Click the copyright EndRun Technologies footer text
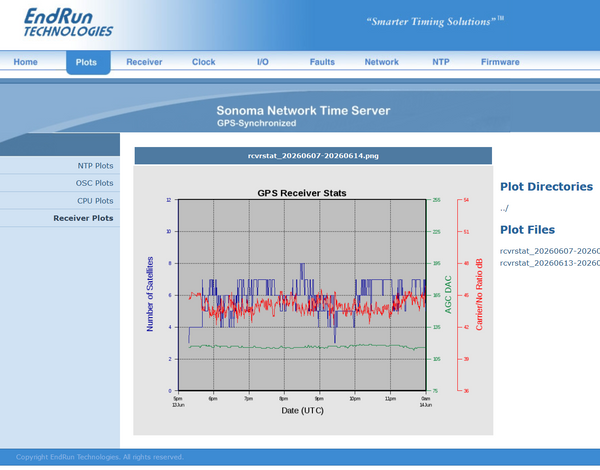 click(99, 457)
